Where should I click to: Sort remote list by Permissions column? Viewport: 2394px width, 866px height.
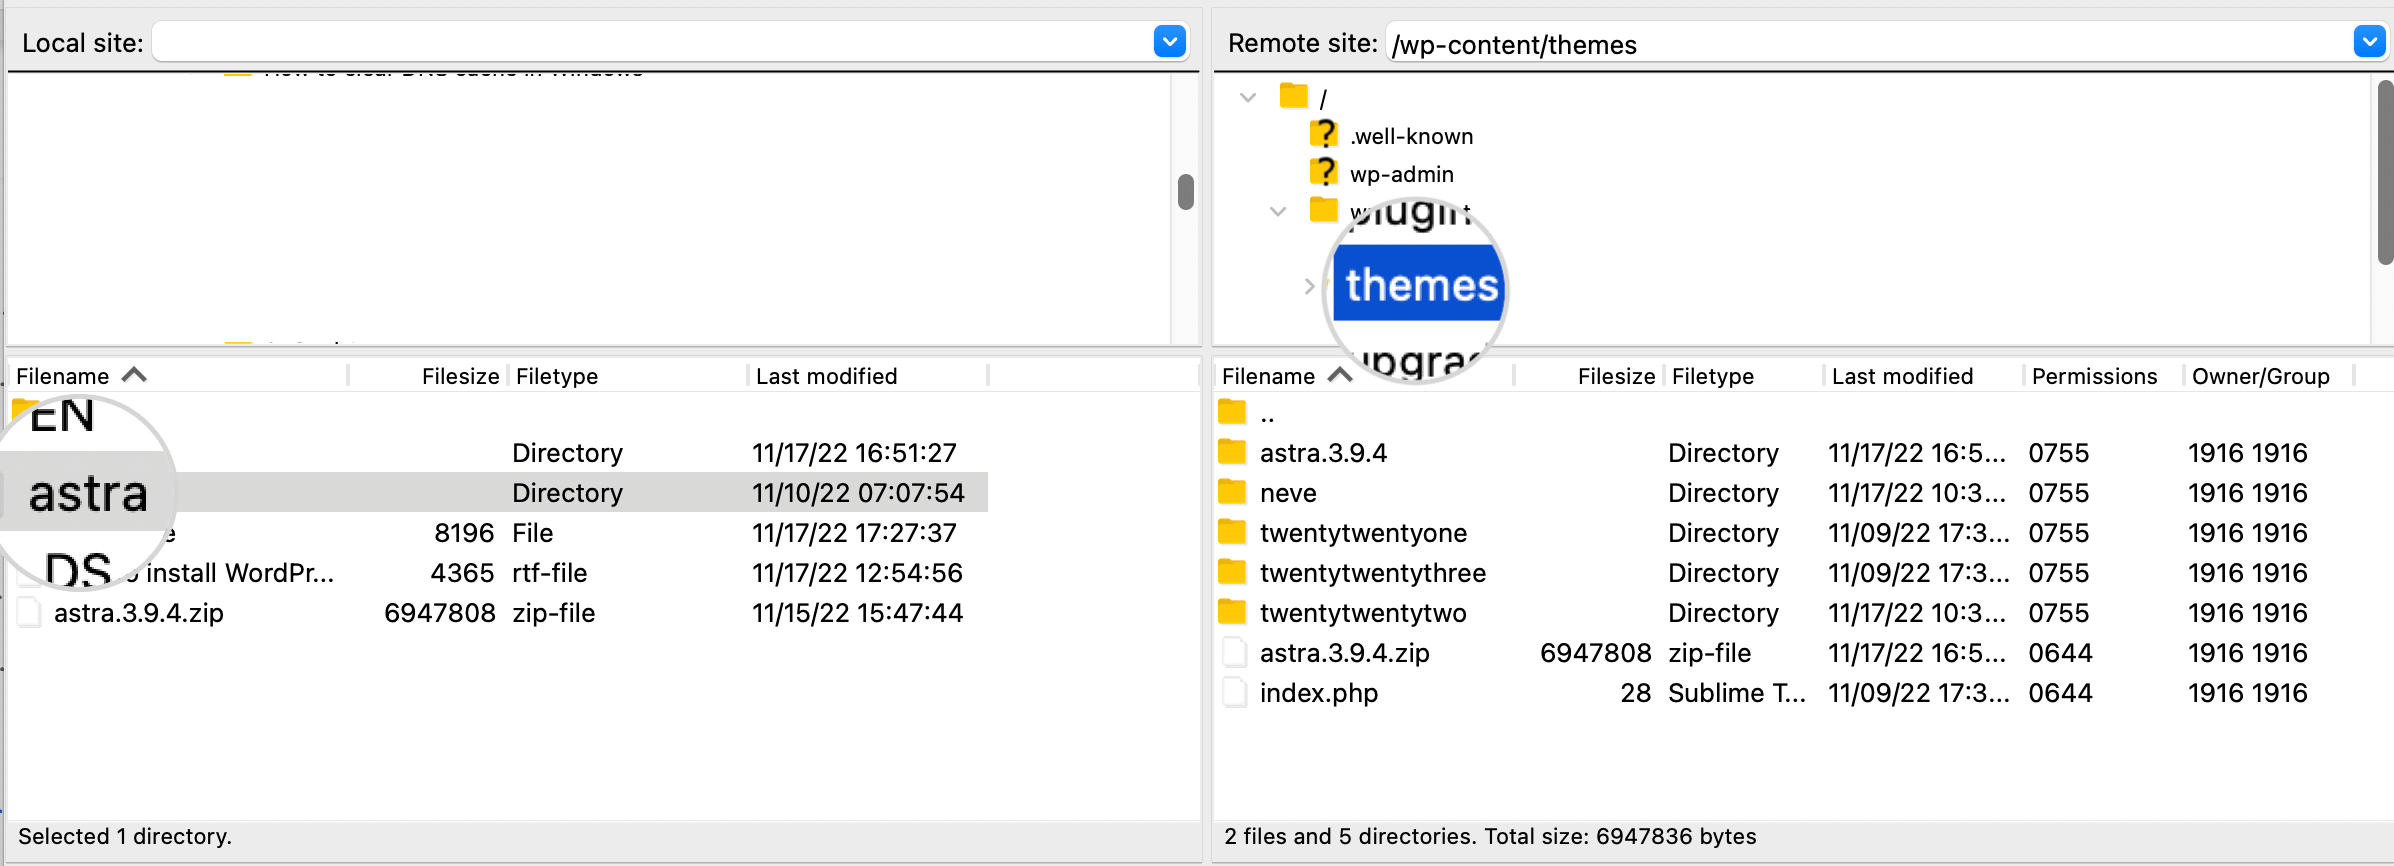2094,376
